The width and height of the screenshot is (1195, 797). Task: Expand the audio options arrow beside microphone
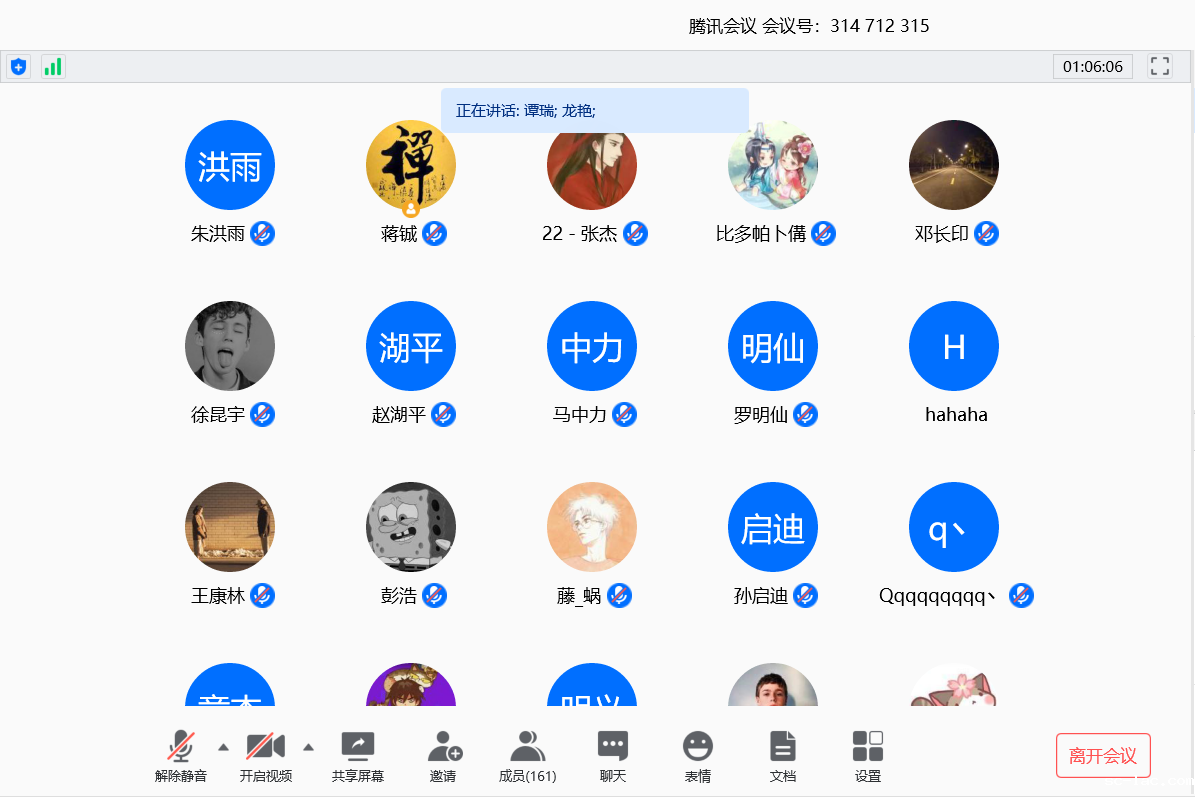pyautogui.click(x=223, y=746)
